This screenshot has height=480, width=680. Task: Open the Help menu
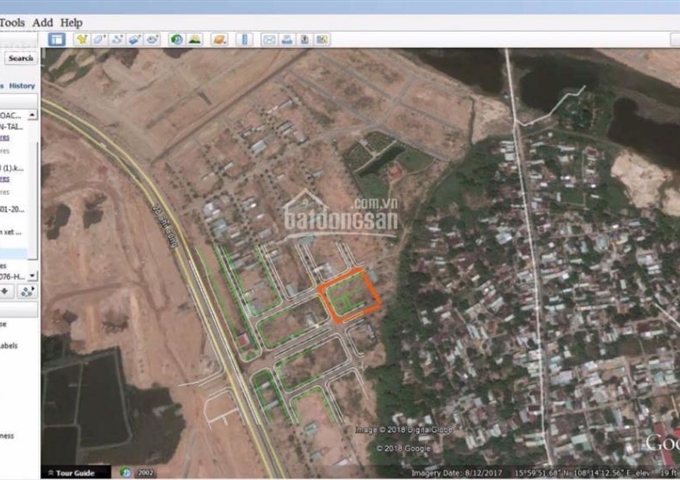coord(71,22)
